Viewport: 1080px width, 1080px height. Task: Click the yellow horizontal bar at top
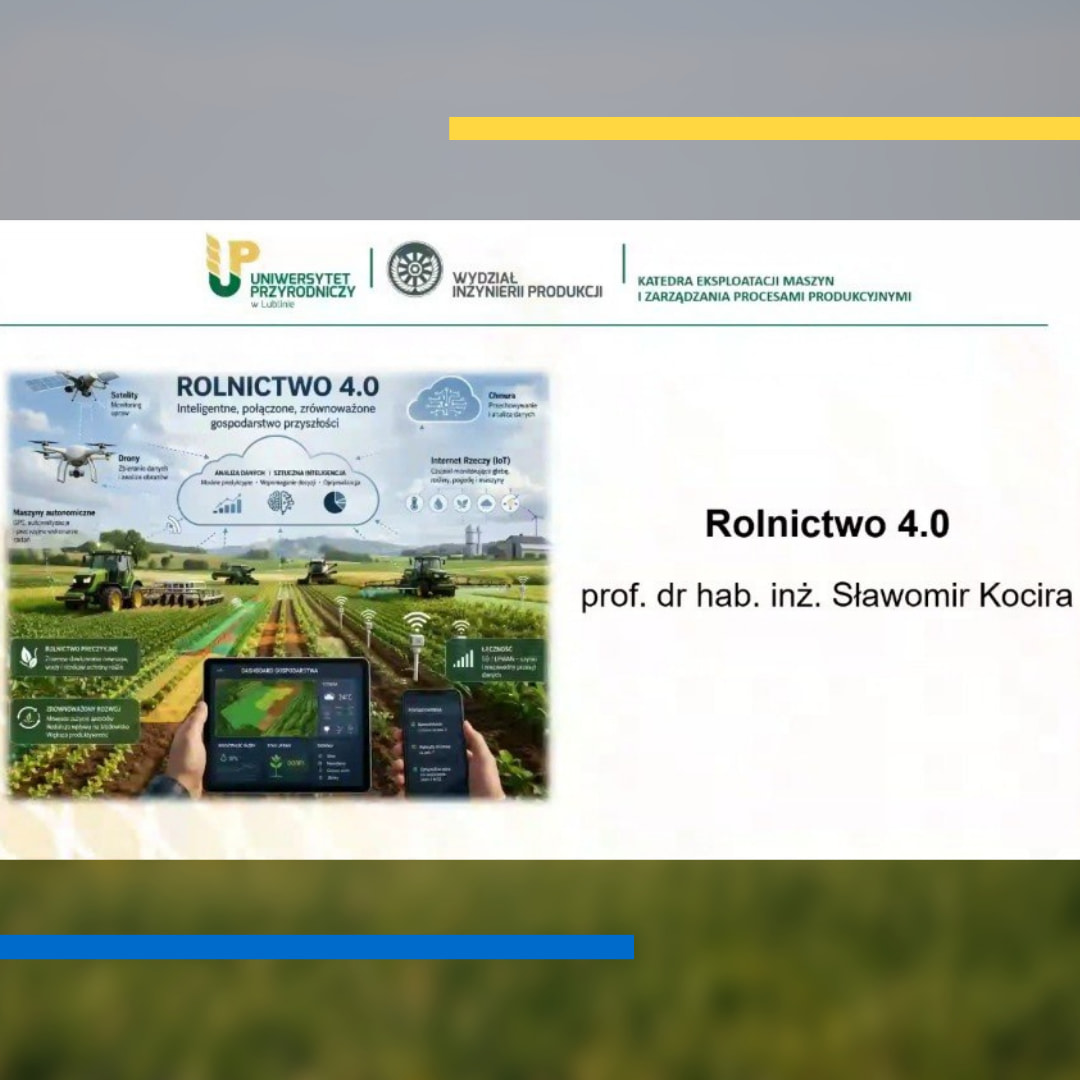pos(764,128)
